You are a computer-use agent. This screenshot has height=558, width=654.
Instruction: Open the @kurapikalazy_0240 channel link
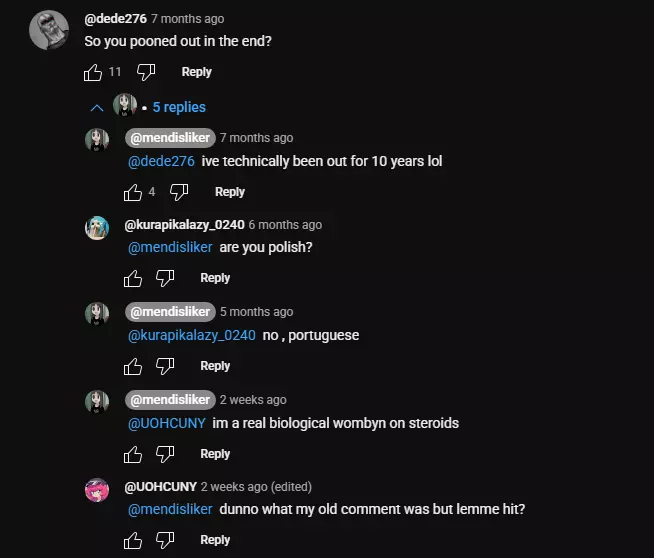pyautogui.click(x=184, y=225)
